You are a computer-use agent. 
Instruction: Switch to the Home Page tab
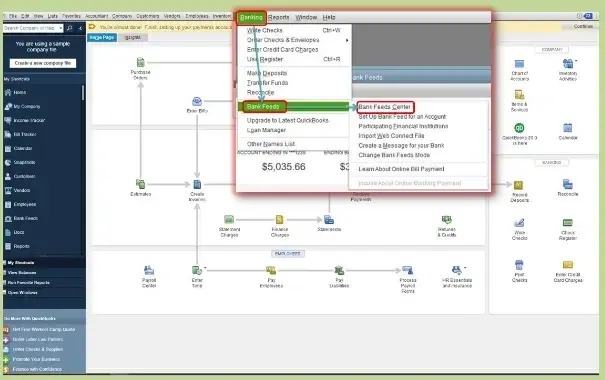102,37
